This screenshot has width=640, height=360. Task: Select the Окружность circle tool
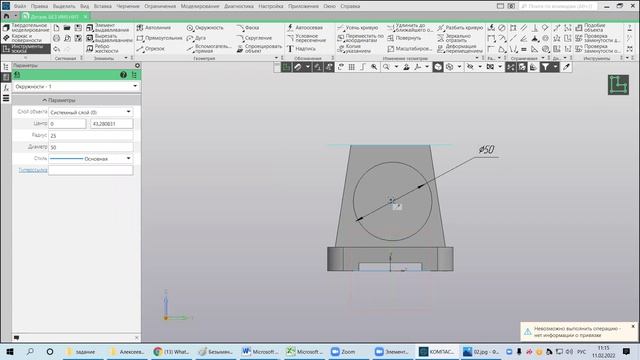205,27
